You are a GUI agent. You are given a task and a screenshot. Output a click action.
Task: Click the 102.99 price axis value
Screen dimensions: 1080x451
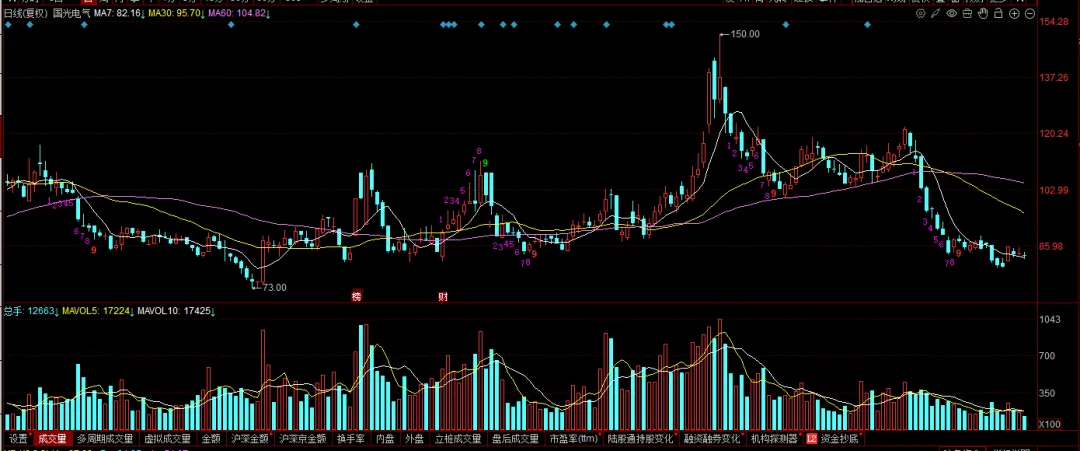[x=1054, y=190]
